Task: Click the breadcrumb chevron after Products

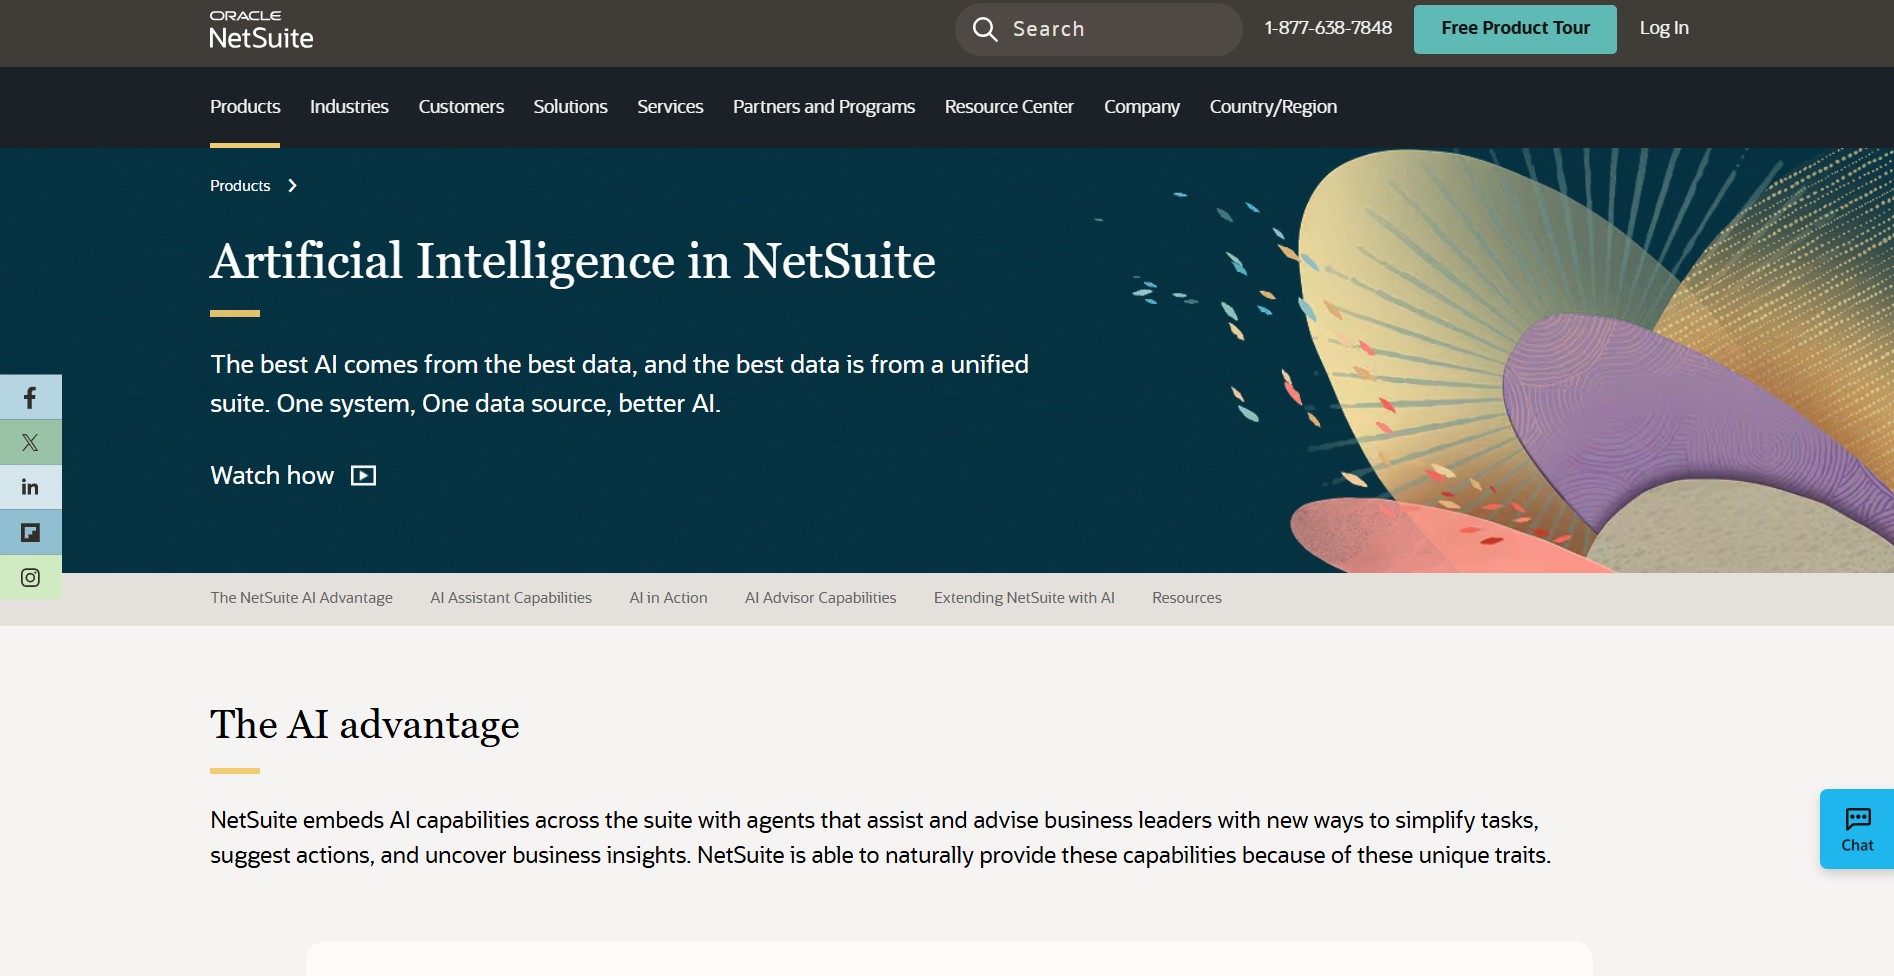Action: click(292, 186)
